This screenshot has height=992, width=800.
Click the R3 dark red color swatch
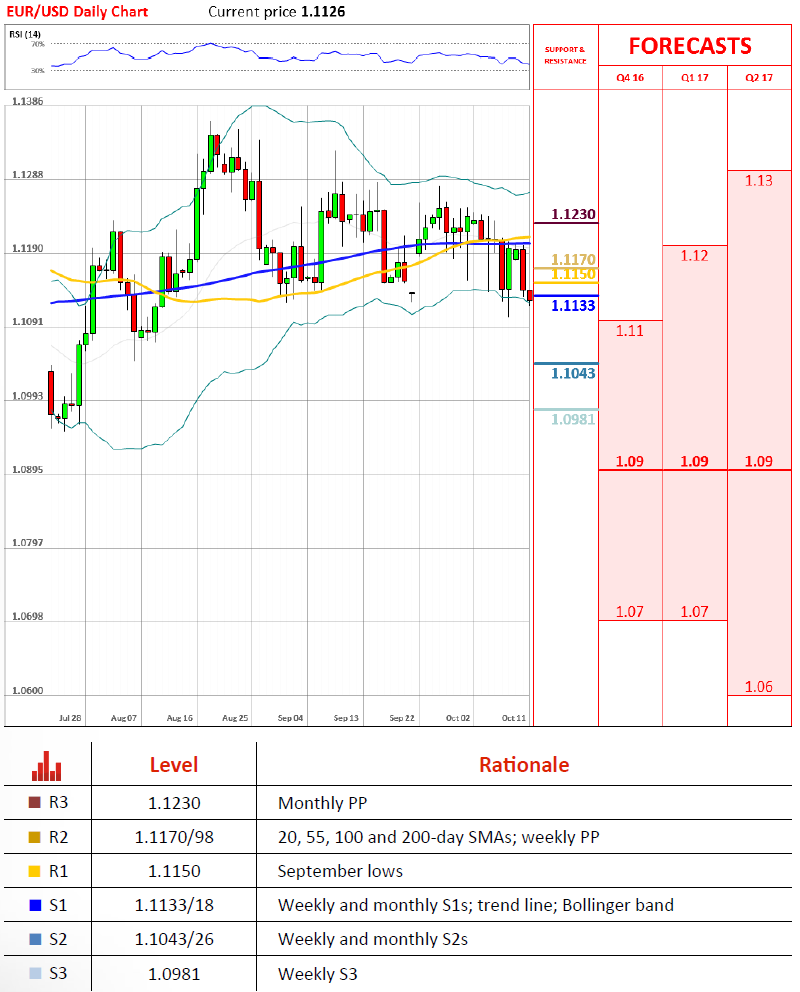click(x=35, y=802)
